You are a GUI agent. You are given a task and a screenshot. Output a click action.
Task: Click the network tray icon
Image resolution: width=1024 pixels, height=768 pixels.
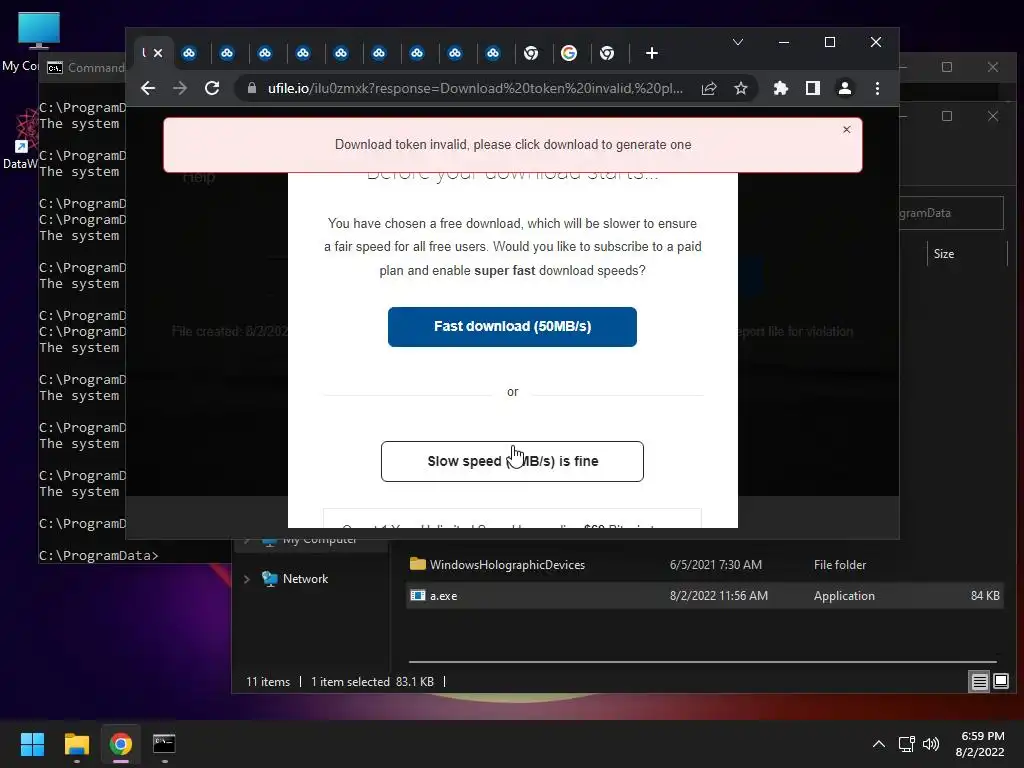906,744
